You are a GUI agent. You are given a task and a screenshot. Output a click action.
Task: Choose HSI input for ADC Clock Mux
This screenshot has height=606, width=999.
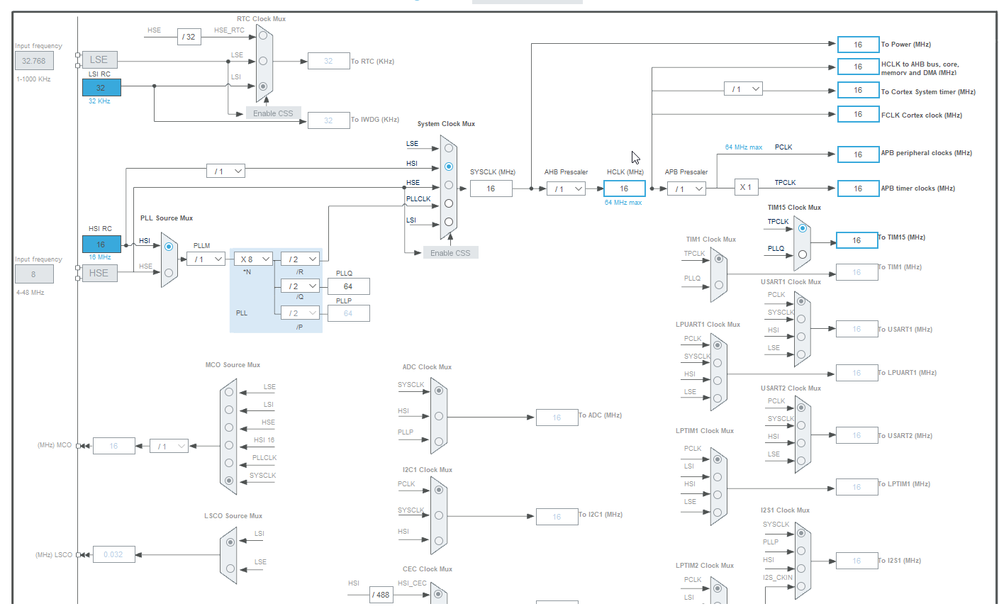(438, 416)
